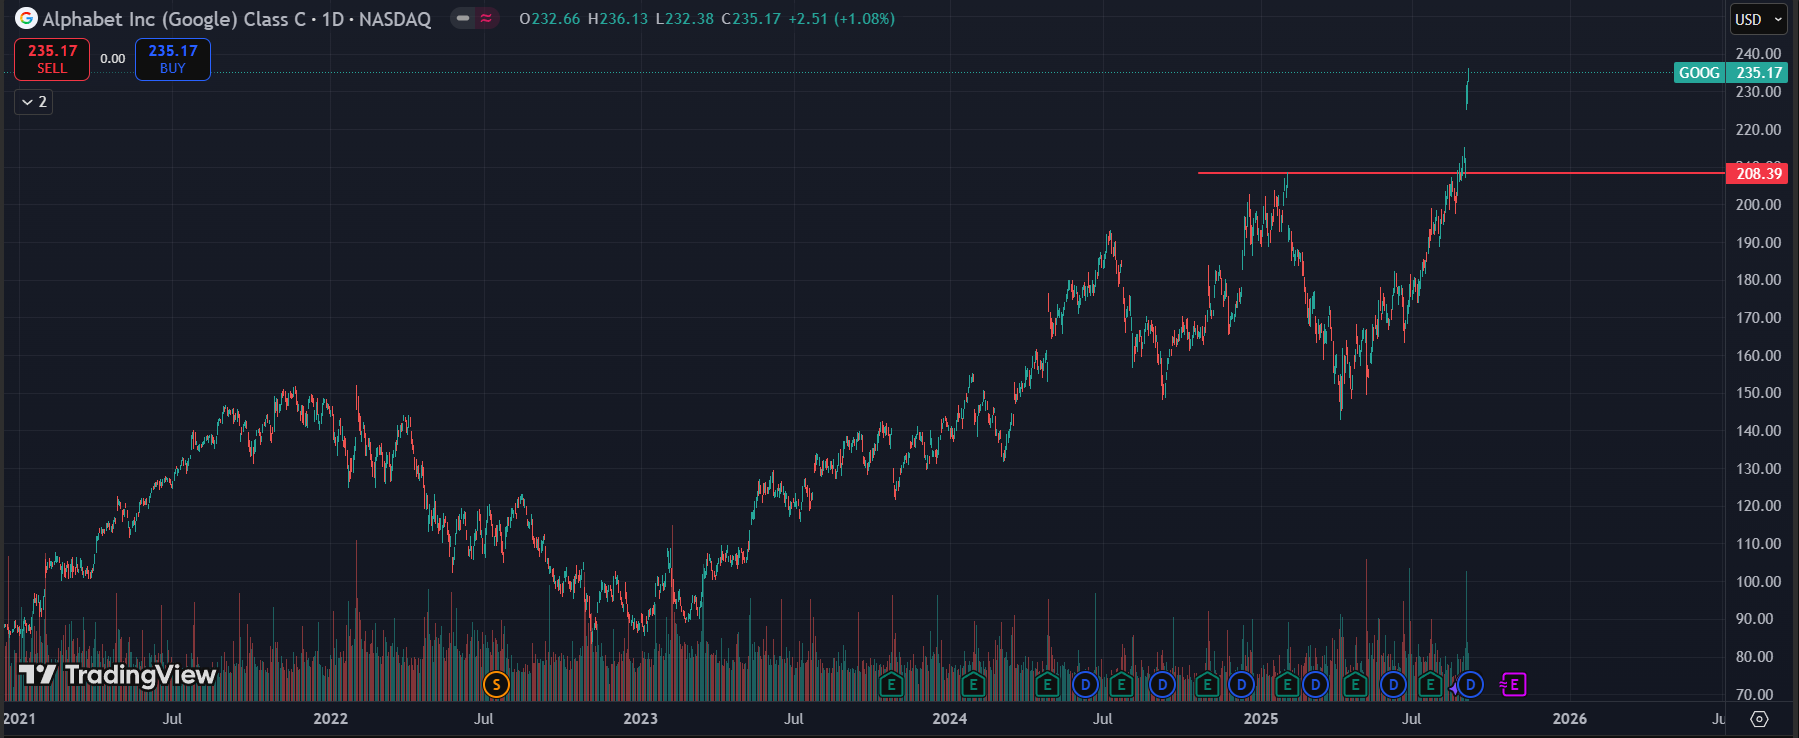Open the July 2024 earnings marker
Screen dimensions: 1799x738
tap(1121, 685)
